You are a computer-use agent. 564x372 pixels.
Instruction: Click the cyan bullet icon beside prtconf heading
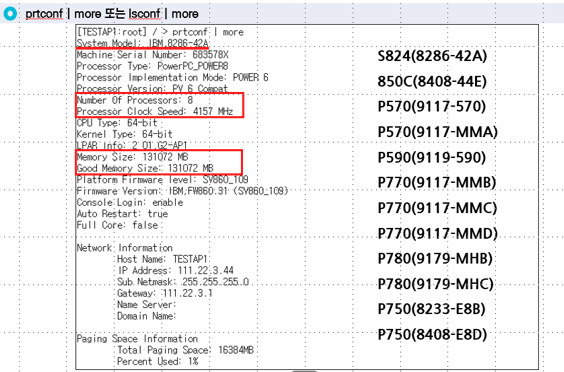(x=10, y=14)
